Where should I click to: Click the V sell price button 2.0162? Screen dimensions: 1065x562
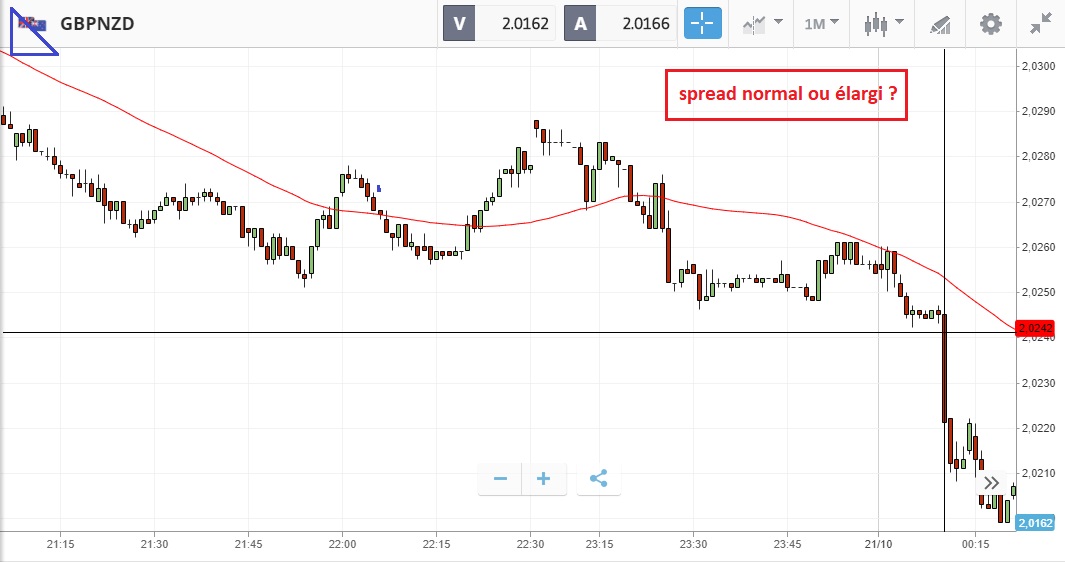[500, 23]
